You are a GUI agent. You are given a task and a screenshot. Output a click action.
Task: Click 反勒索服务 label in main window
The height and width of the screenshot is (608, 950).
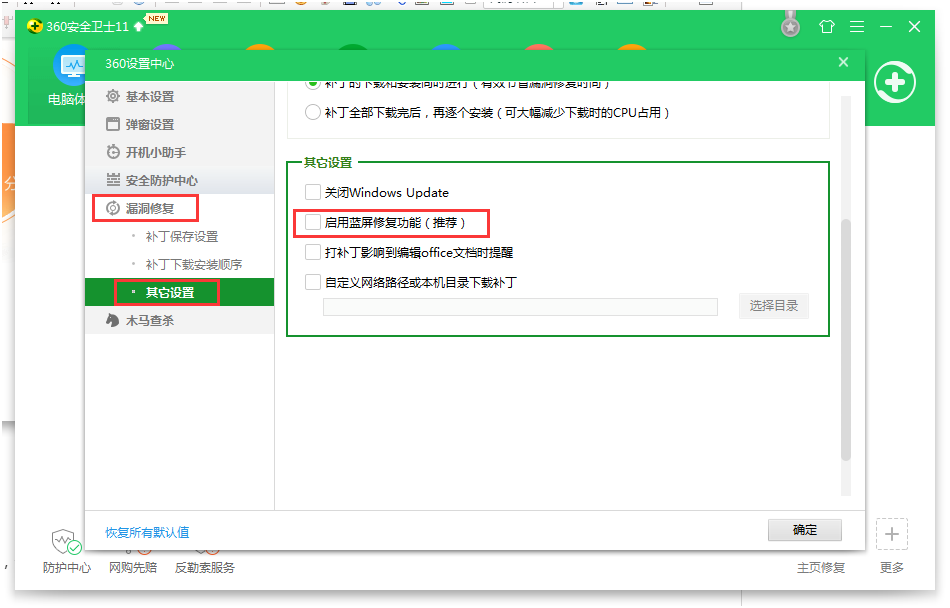click(x=205, y=567)
